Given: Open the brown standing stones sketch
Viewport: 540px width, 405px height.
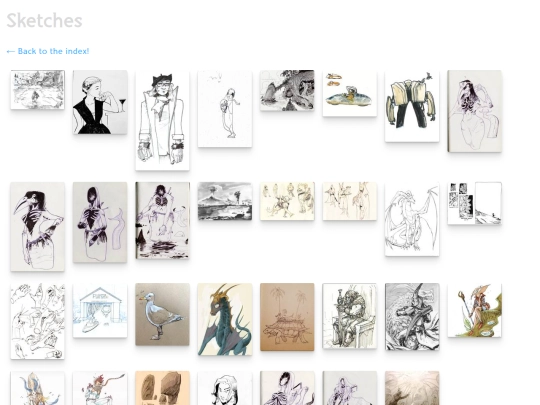Looking at the screenshot, I should (162, 388).
